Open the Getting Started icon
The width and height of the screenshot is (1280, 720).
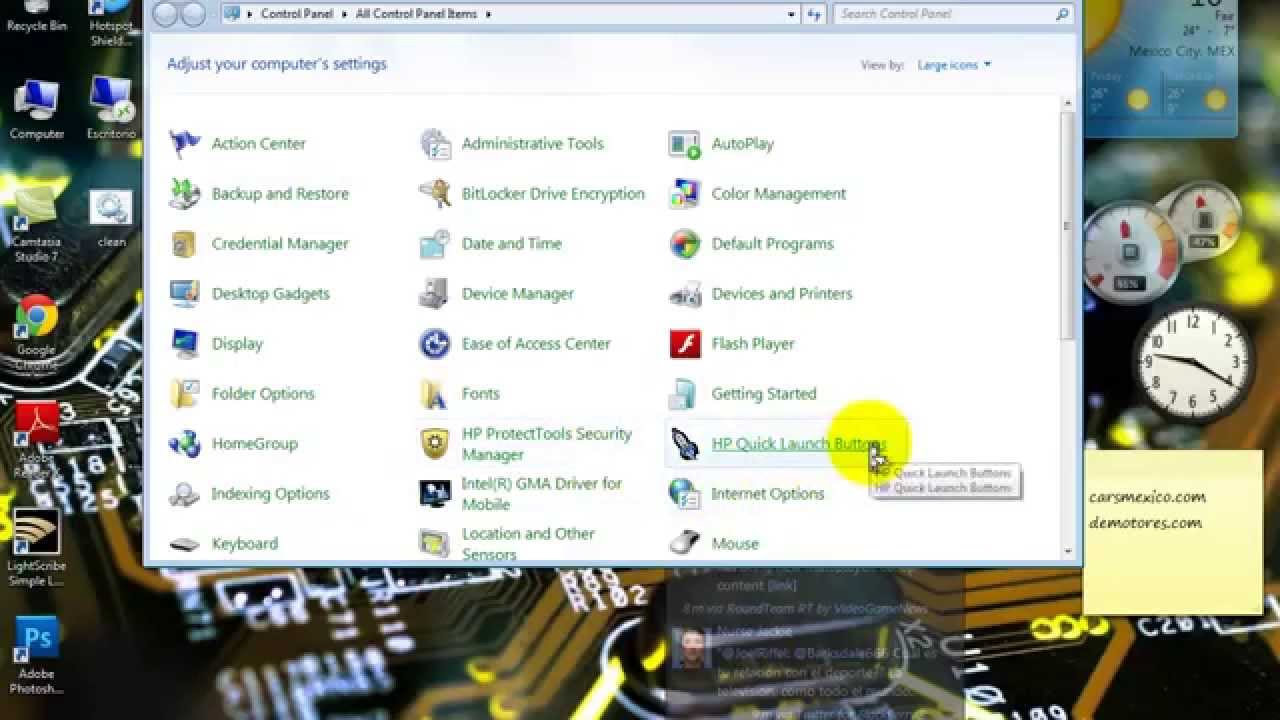pos(685,394)
